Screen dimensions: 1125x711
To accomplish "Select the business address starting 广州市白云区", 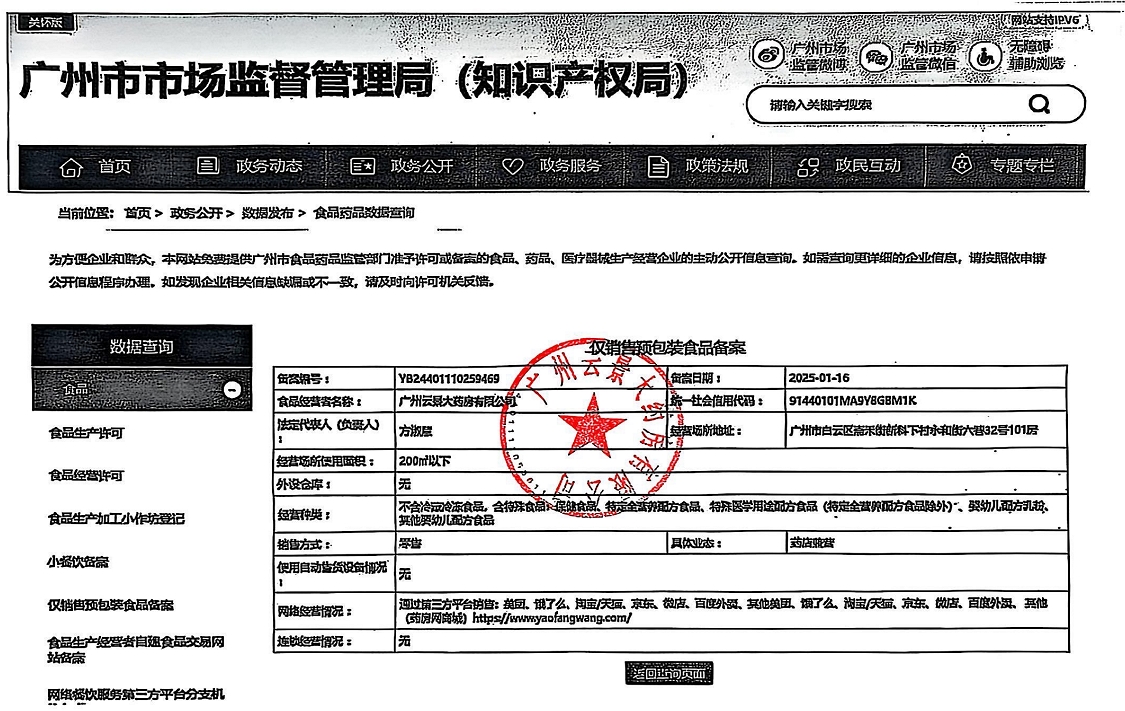I will tap(913, 430).
